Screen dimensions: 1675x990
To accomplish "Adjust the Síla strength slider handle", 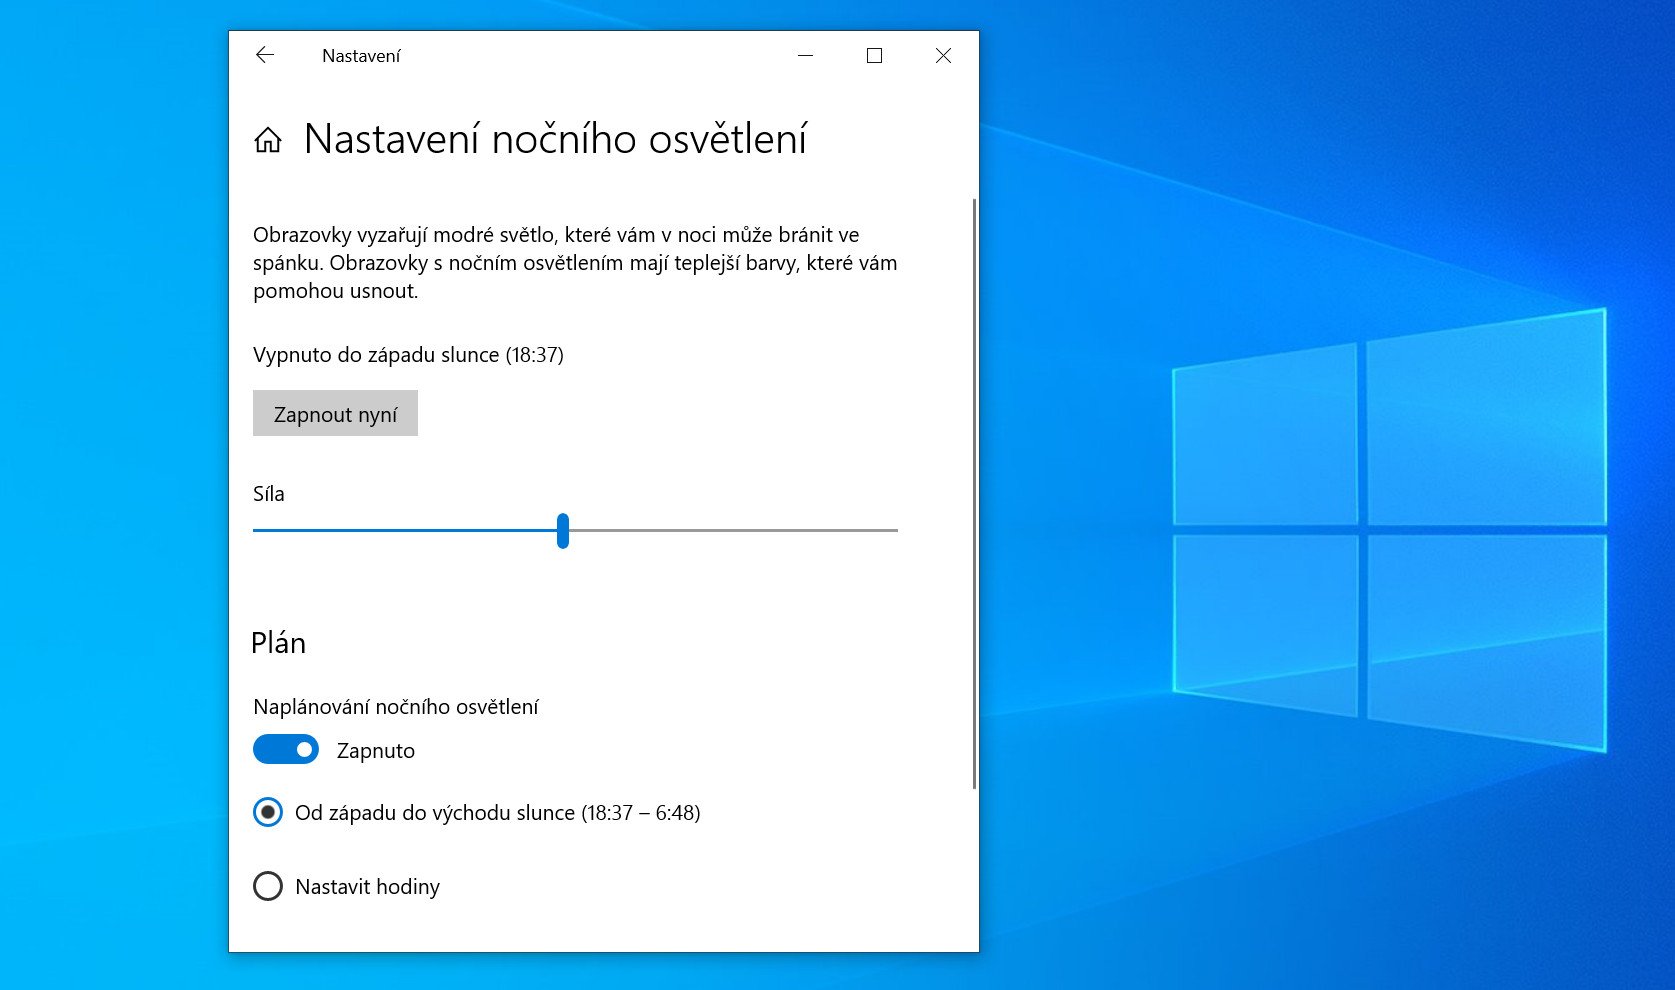I will [563, 531].
